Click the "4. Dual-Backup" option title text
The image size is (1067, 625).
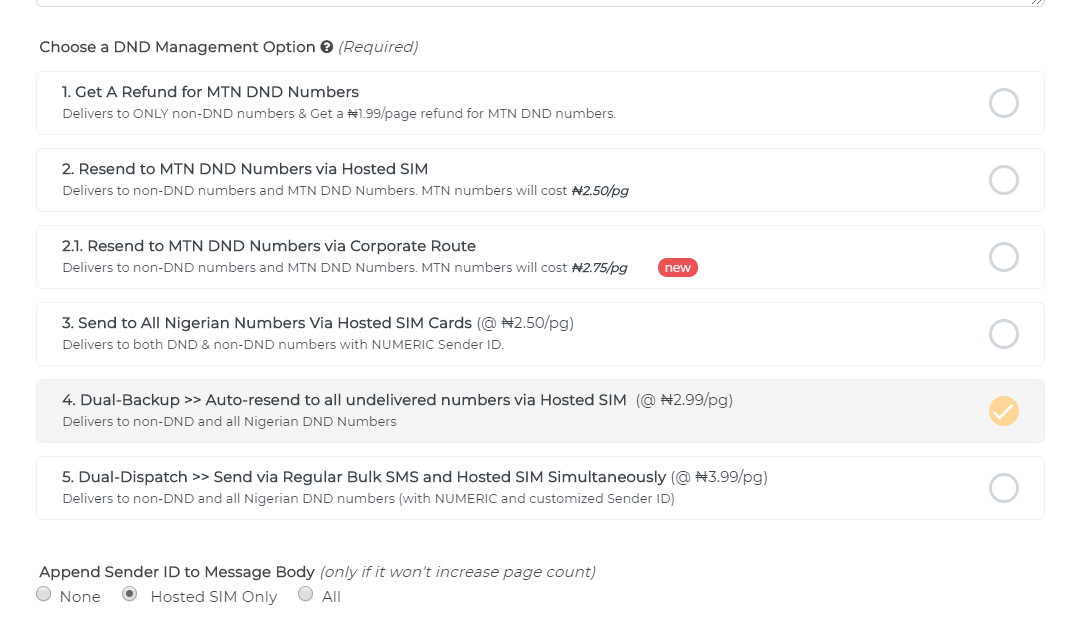[x=344, y=400]
